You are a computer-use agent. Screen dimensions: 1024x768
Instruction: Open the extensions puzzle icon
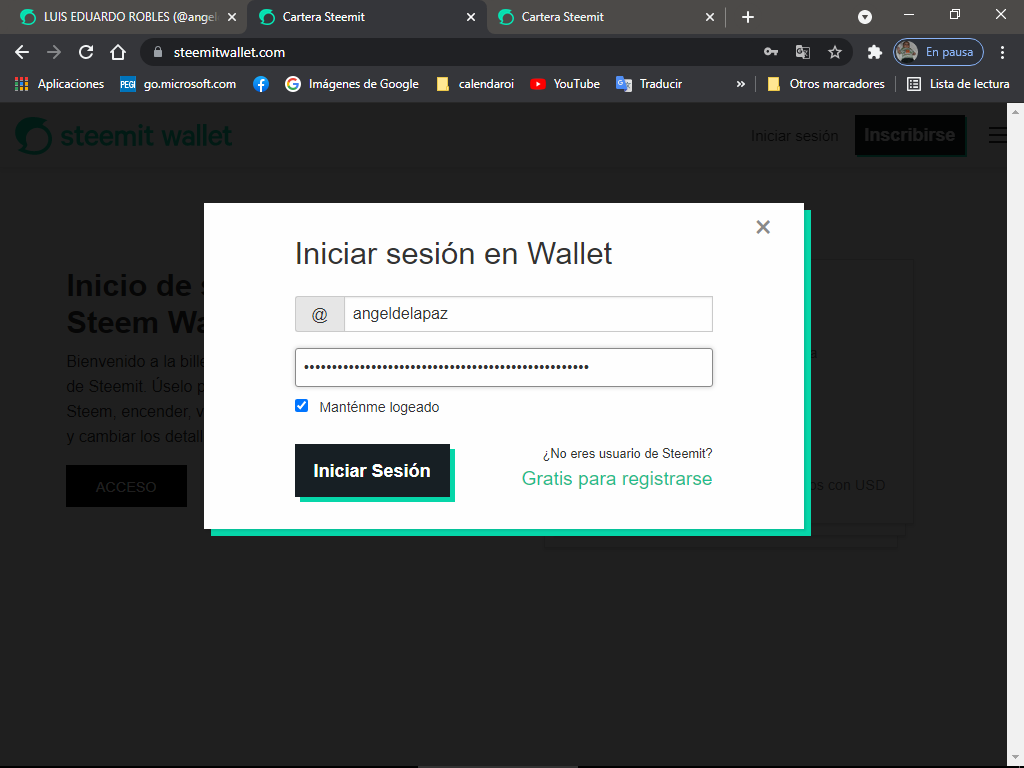click(874, 52)
